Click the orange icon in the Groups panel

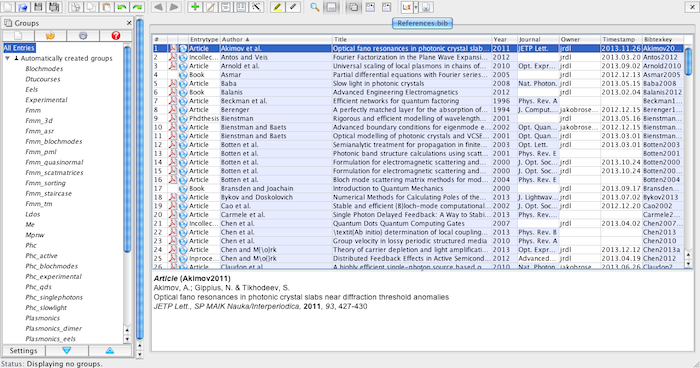[50, 36]
